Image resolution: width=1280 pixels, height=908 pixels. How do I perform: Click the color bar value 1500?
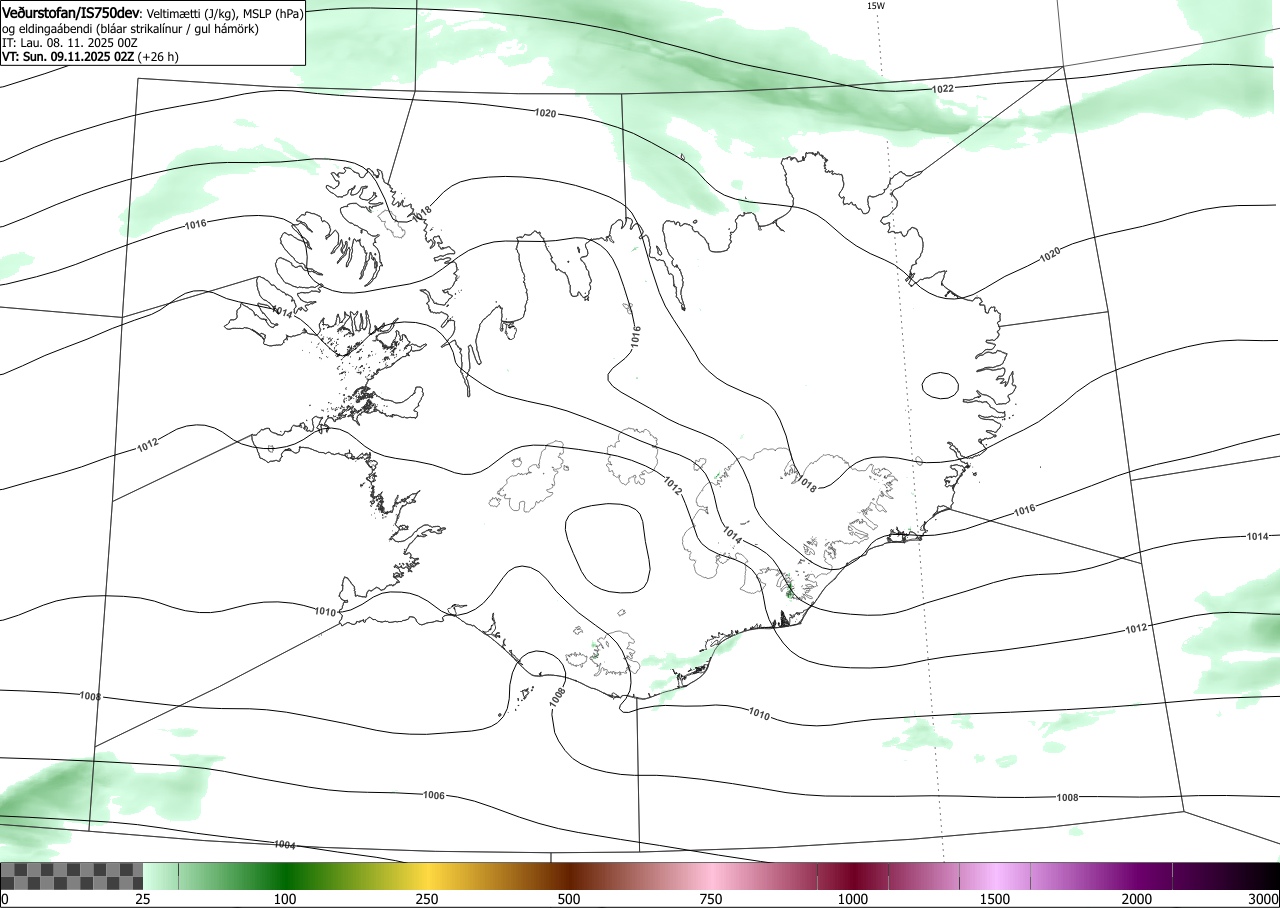995,899
